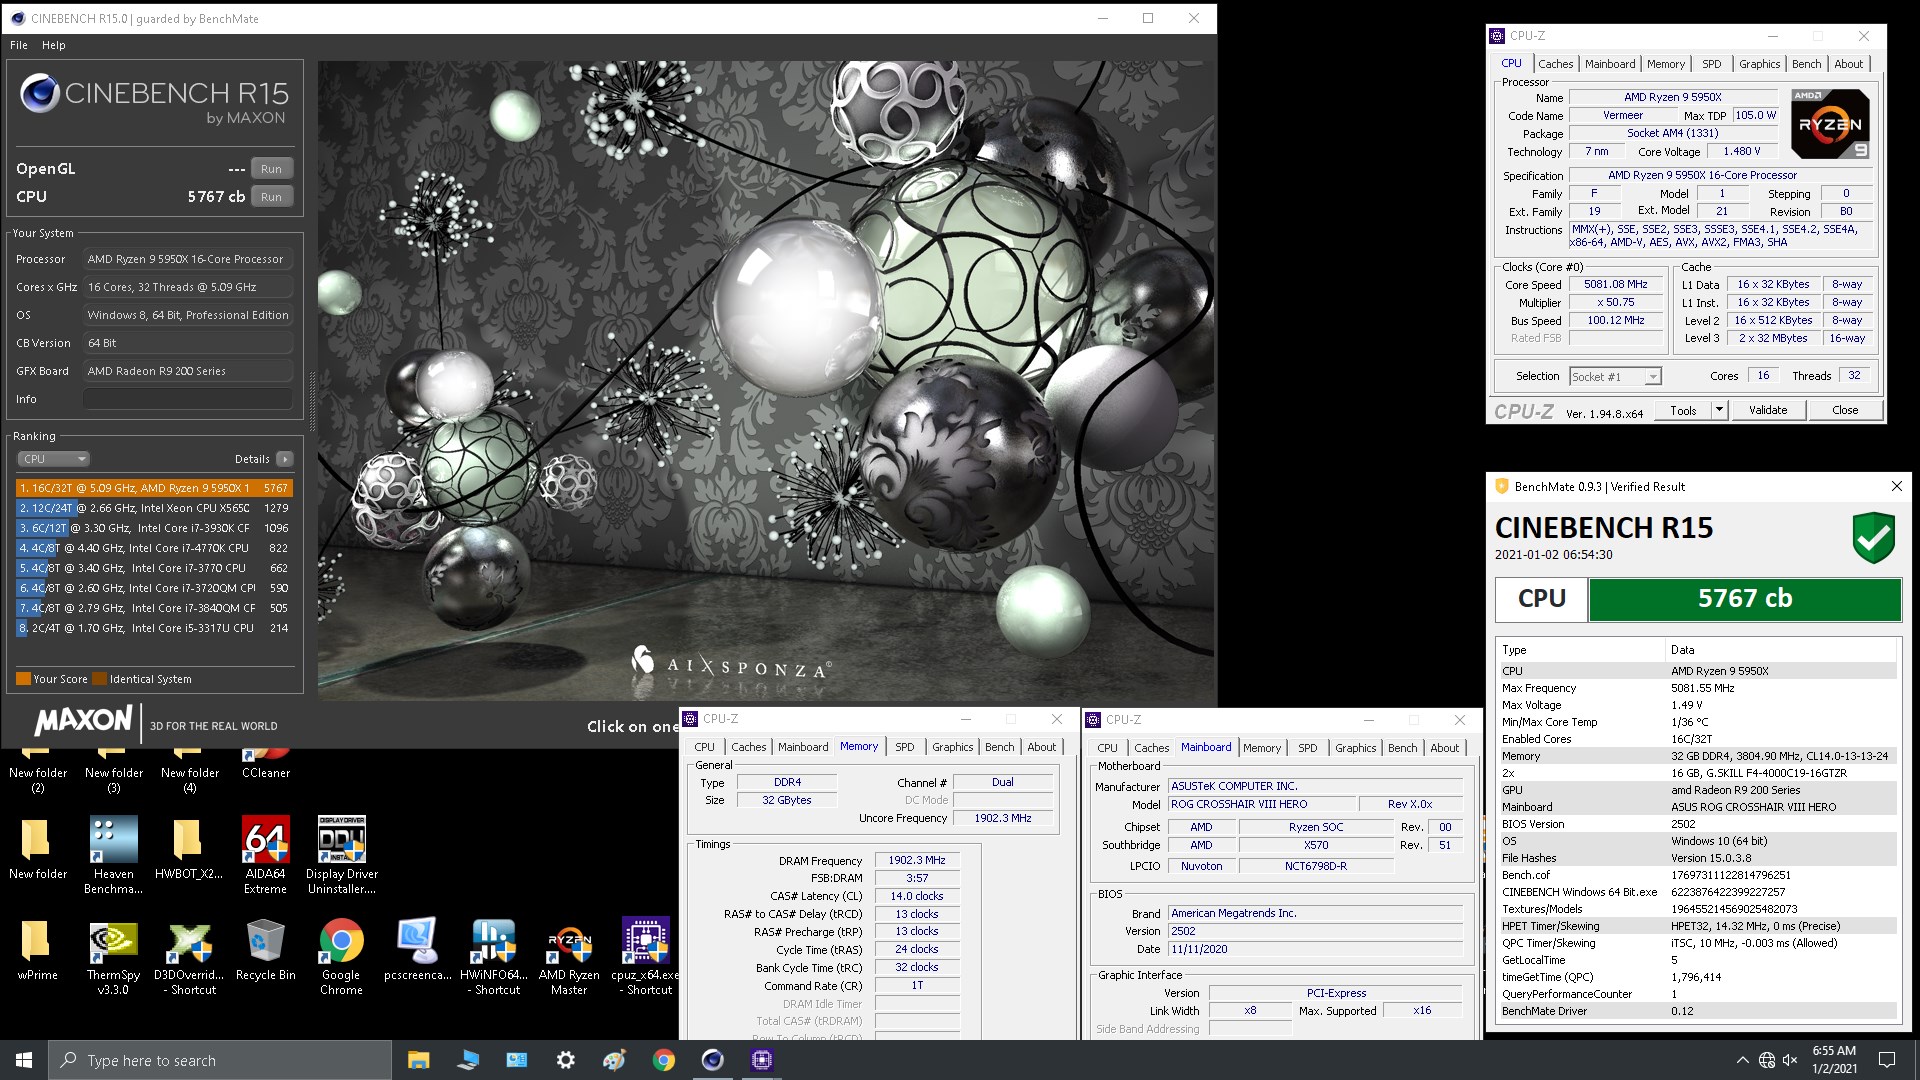Click the Cinebench taskbar icon
The width and height of the screenshot is (1920, 1080).
pos(712,1060)
